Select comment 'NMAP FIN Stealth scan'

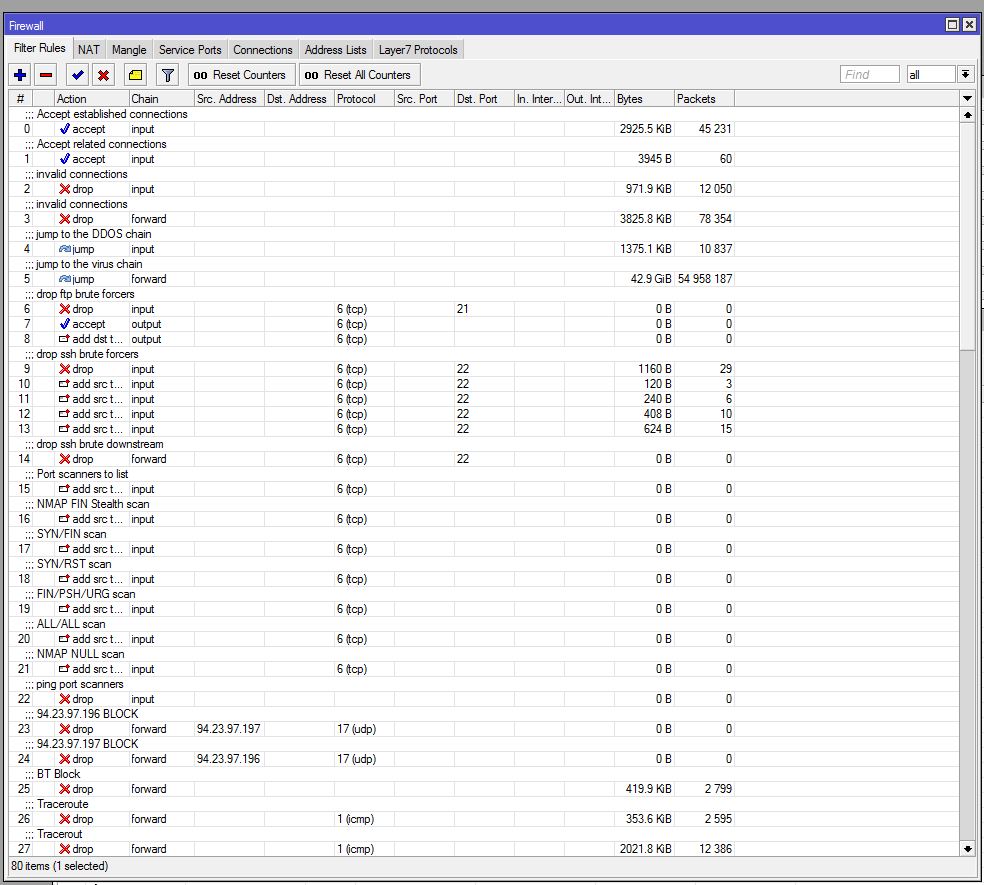click(x=93, y=504)
